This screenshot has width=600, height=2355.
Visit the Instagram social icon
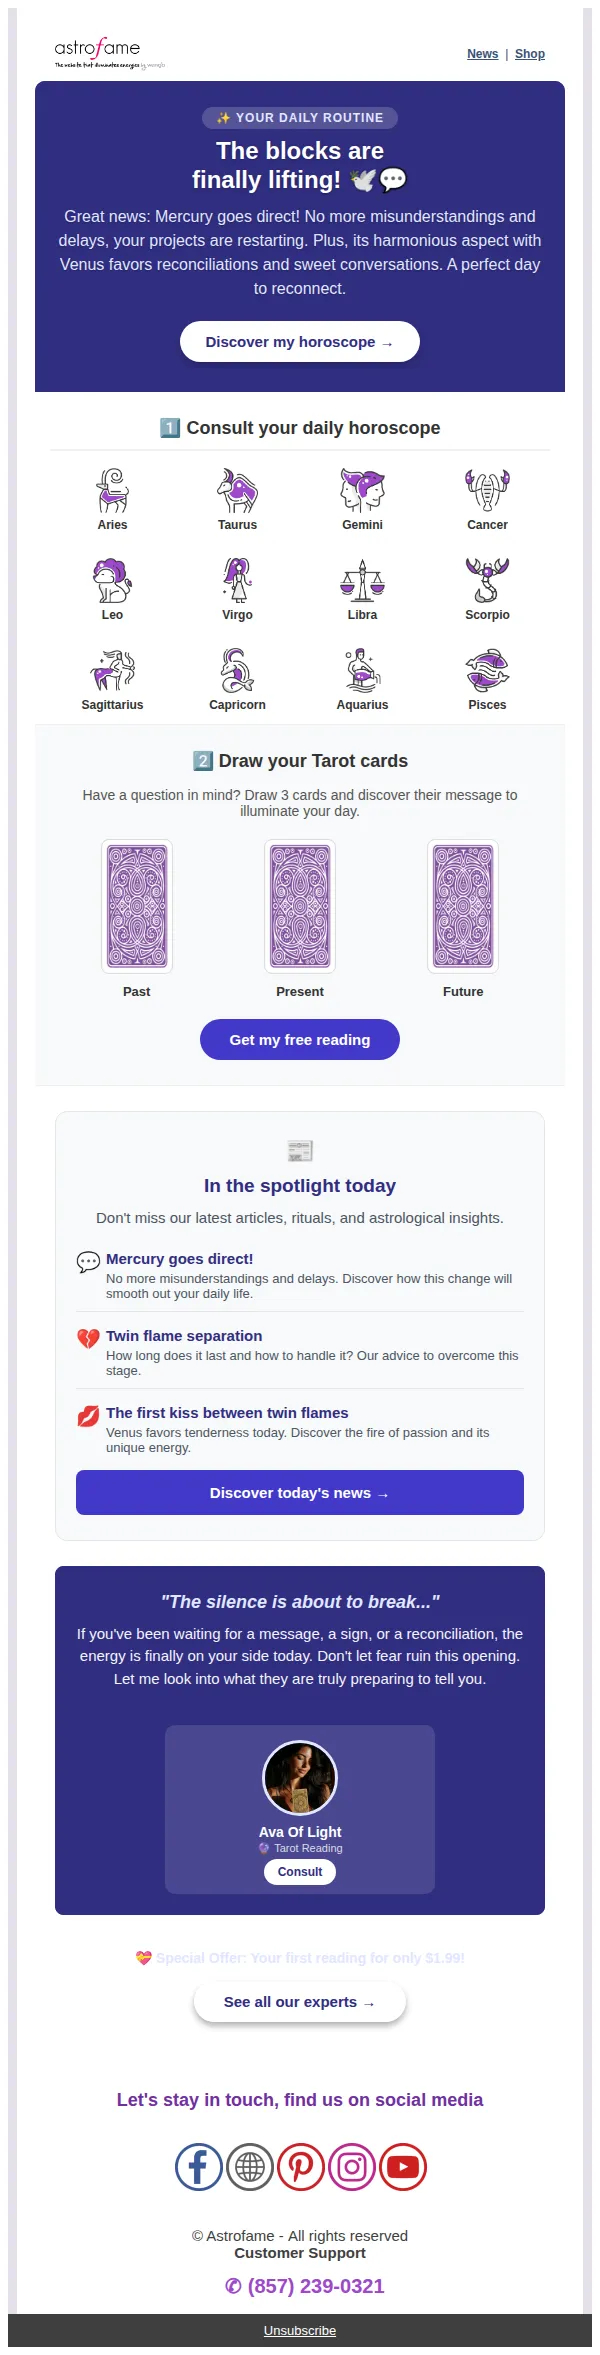352,2167
